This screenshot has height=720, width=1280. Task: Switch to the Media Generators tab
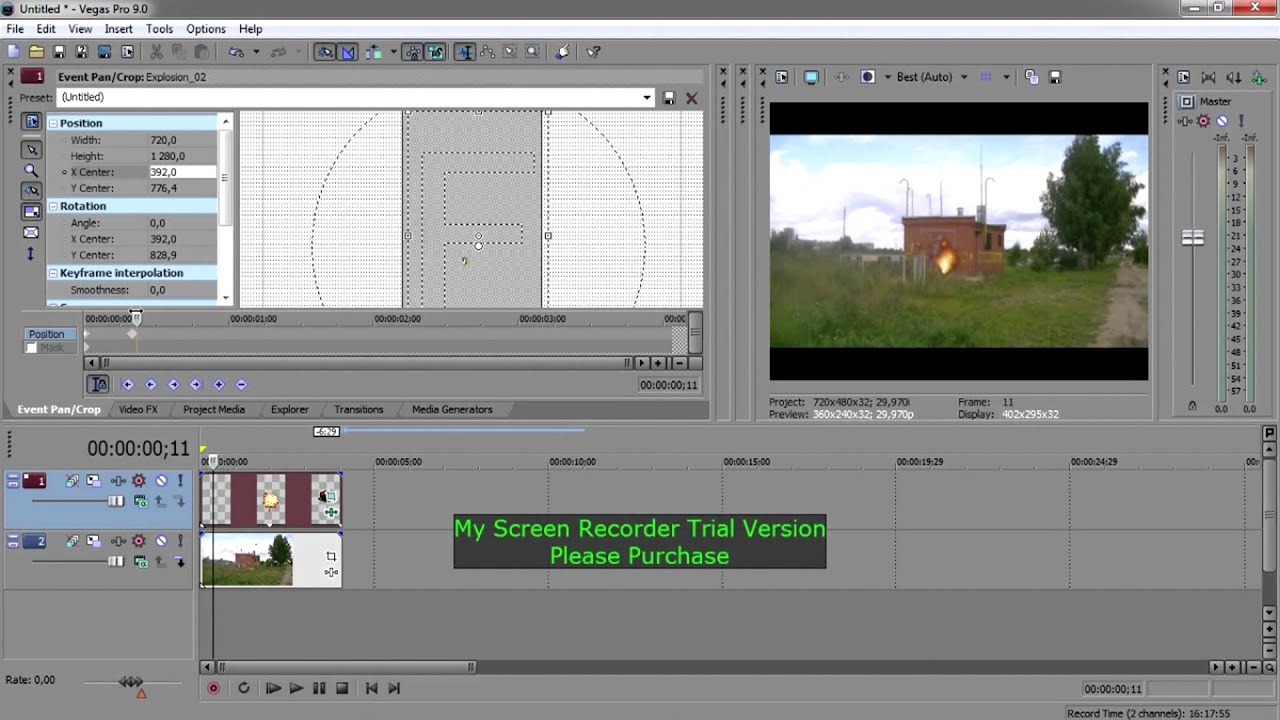tap(452, 409)
